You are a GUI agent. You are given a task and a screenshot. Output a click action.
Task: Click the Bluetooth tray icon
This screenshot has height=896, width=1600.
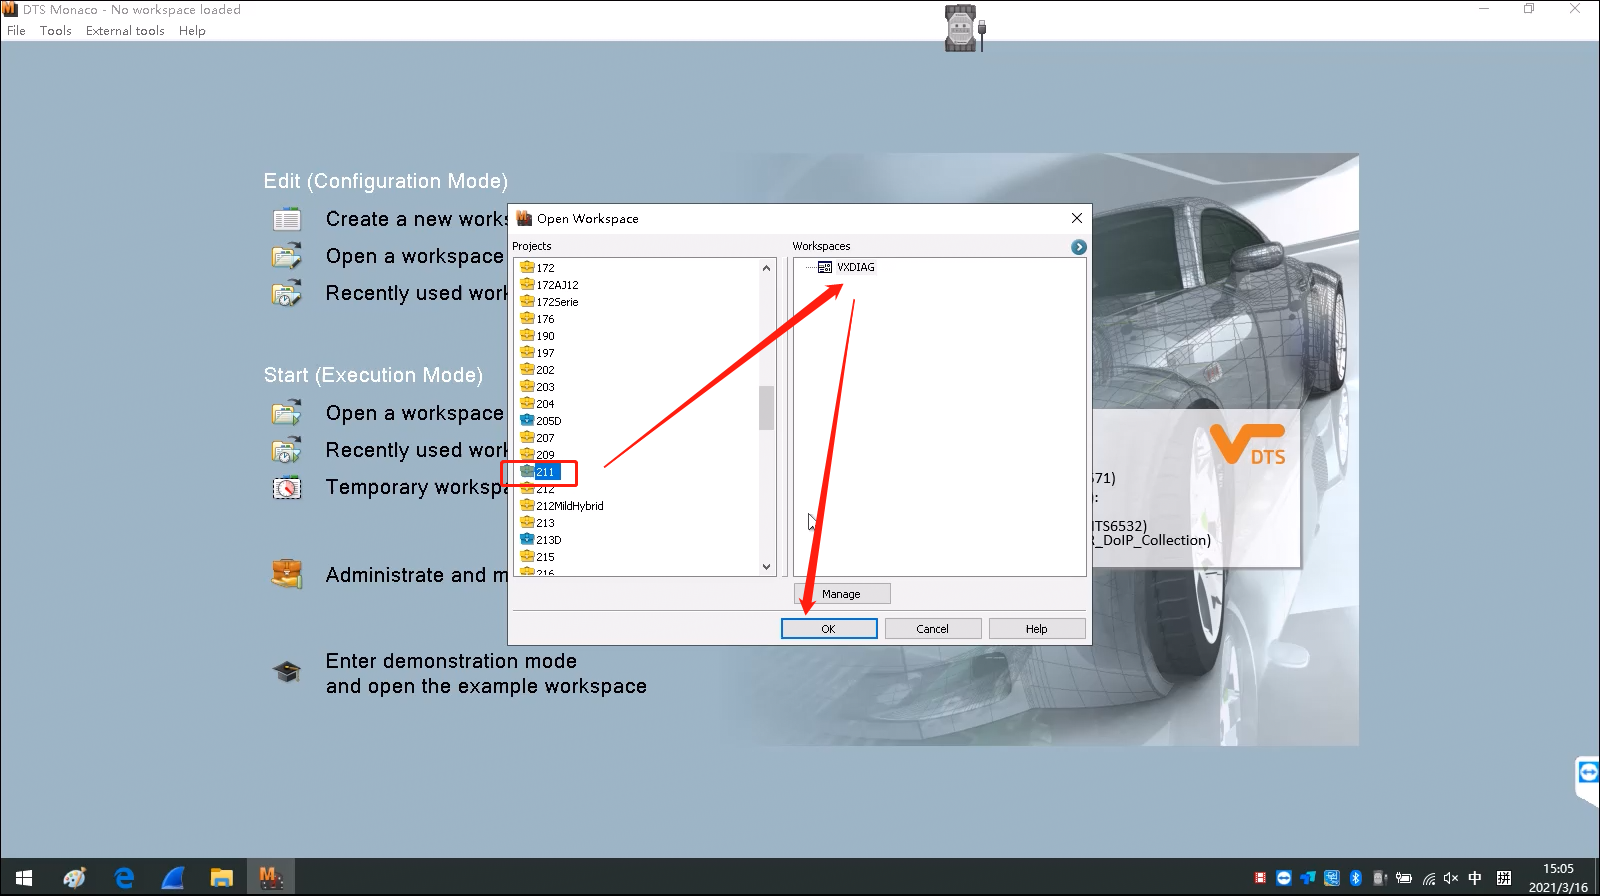tap(1356, 878)
